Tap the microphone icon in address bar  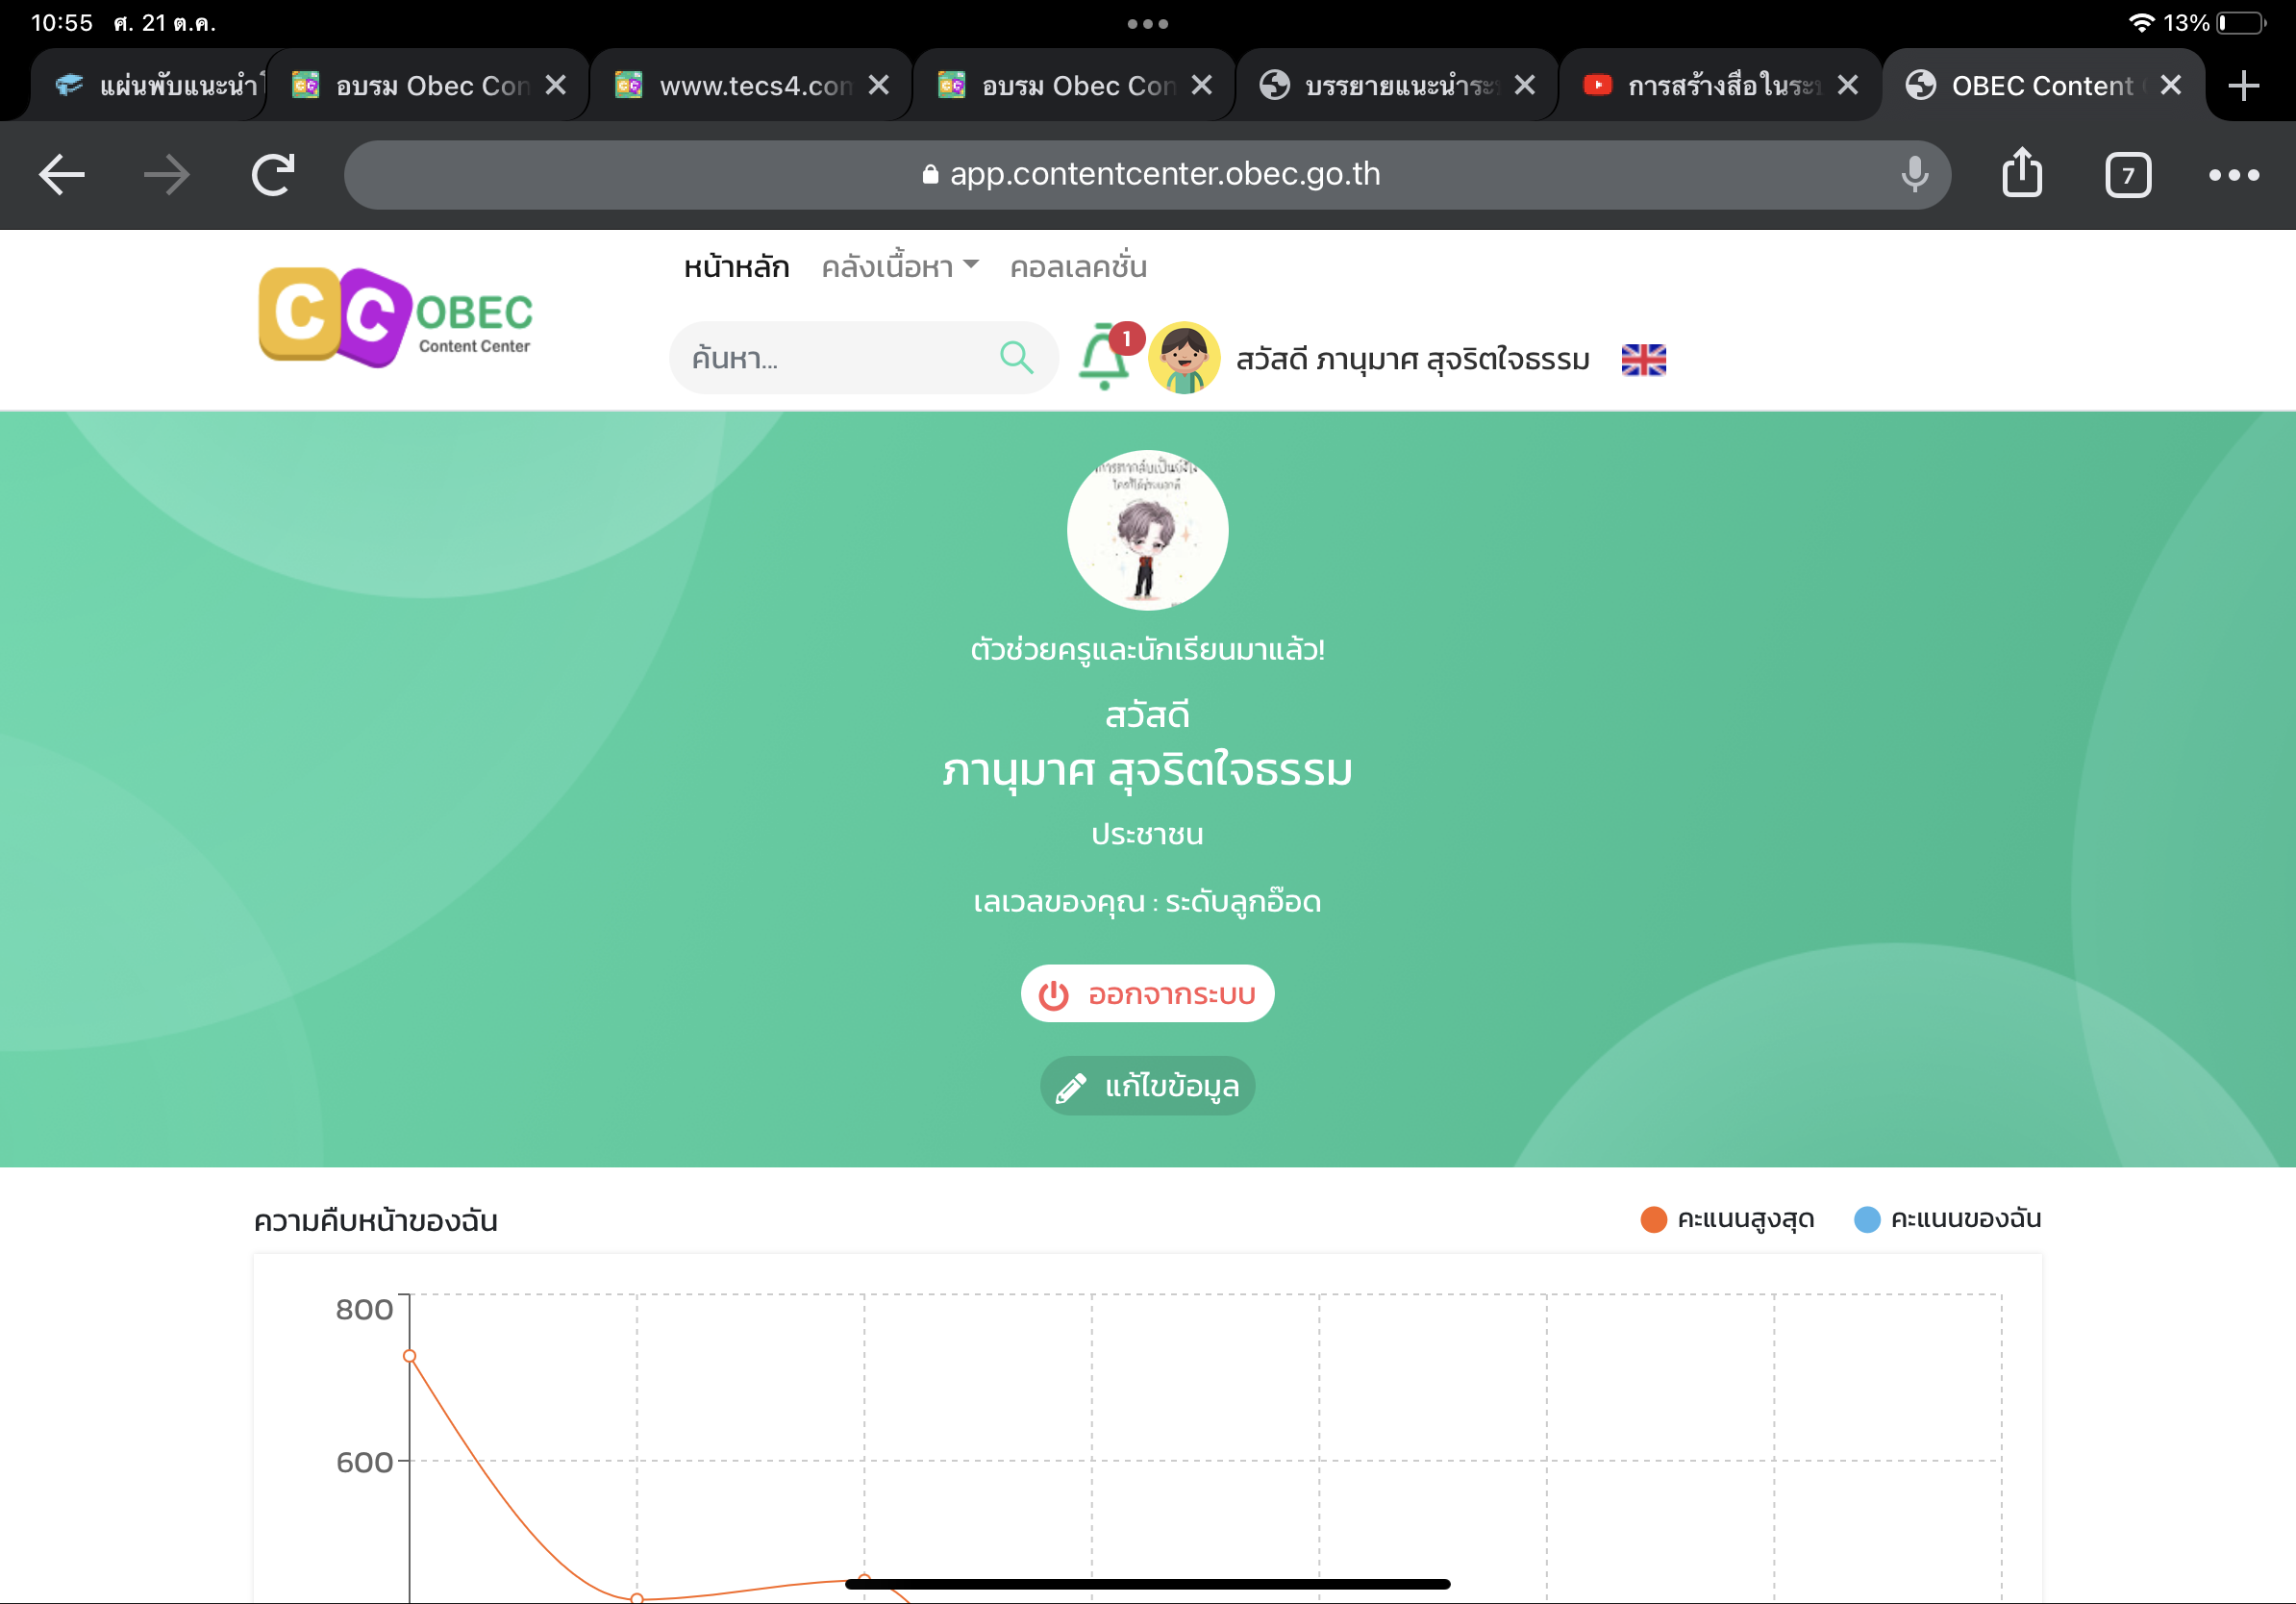1914,175
